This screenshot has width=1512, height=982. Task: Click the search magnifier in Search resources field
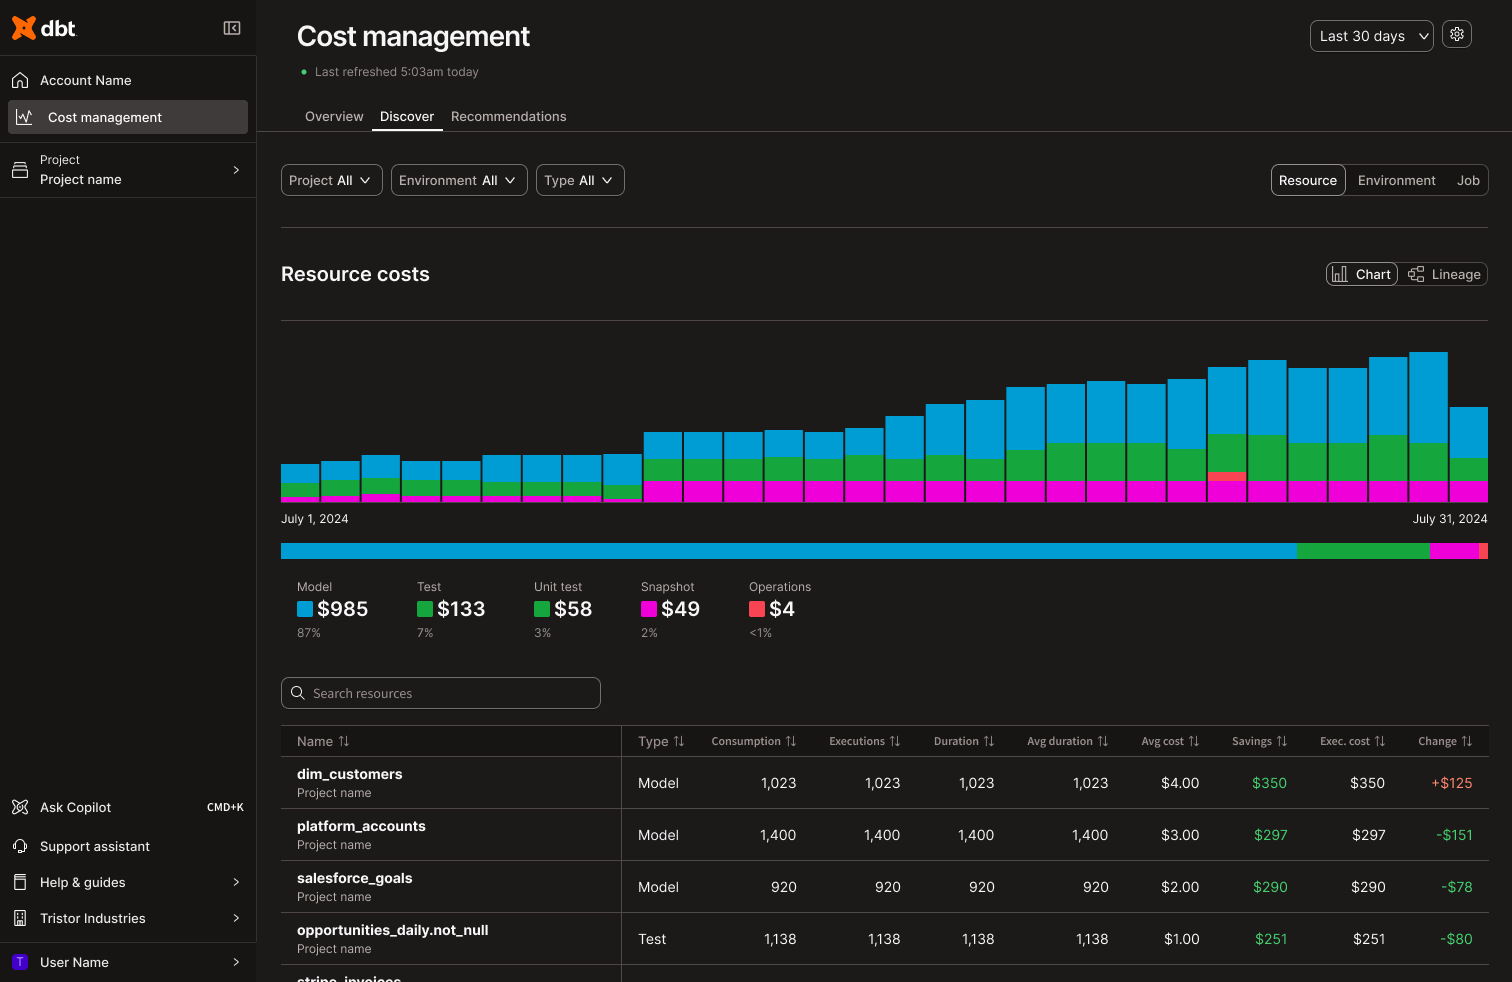(297, 692)
